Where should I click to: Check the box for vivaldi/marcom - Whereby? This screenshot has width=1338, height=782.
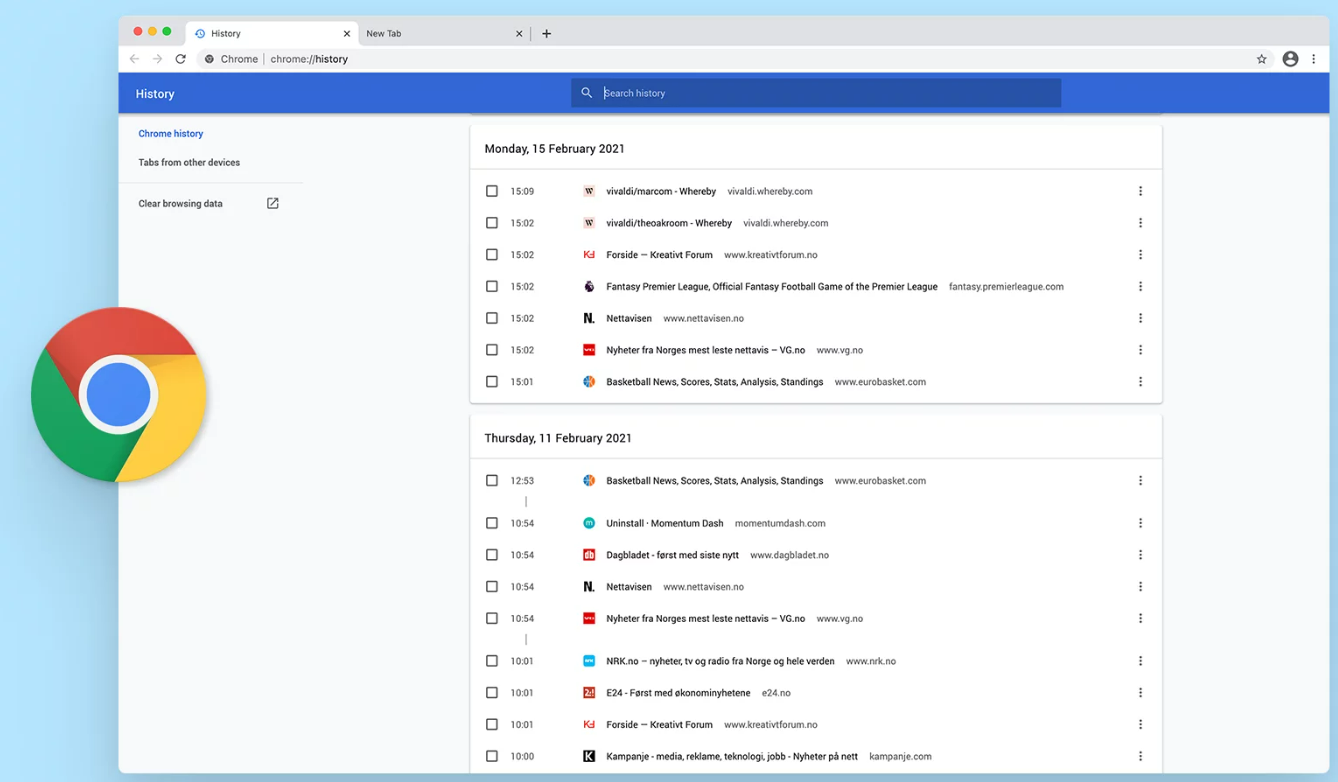(491, 191)
